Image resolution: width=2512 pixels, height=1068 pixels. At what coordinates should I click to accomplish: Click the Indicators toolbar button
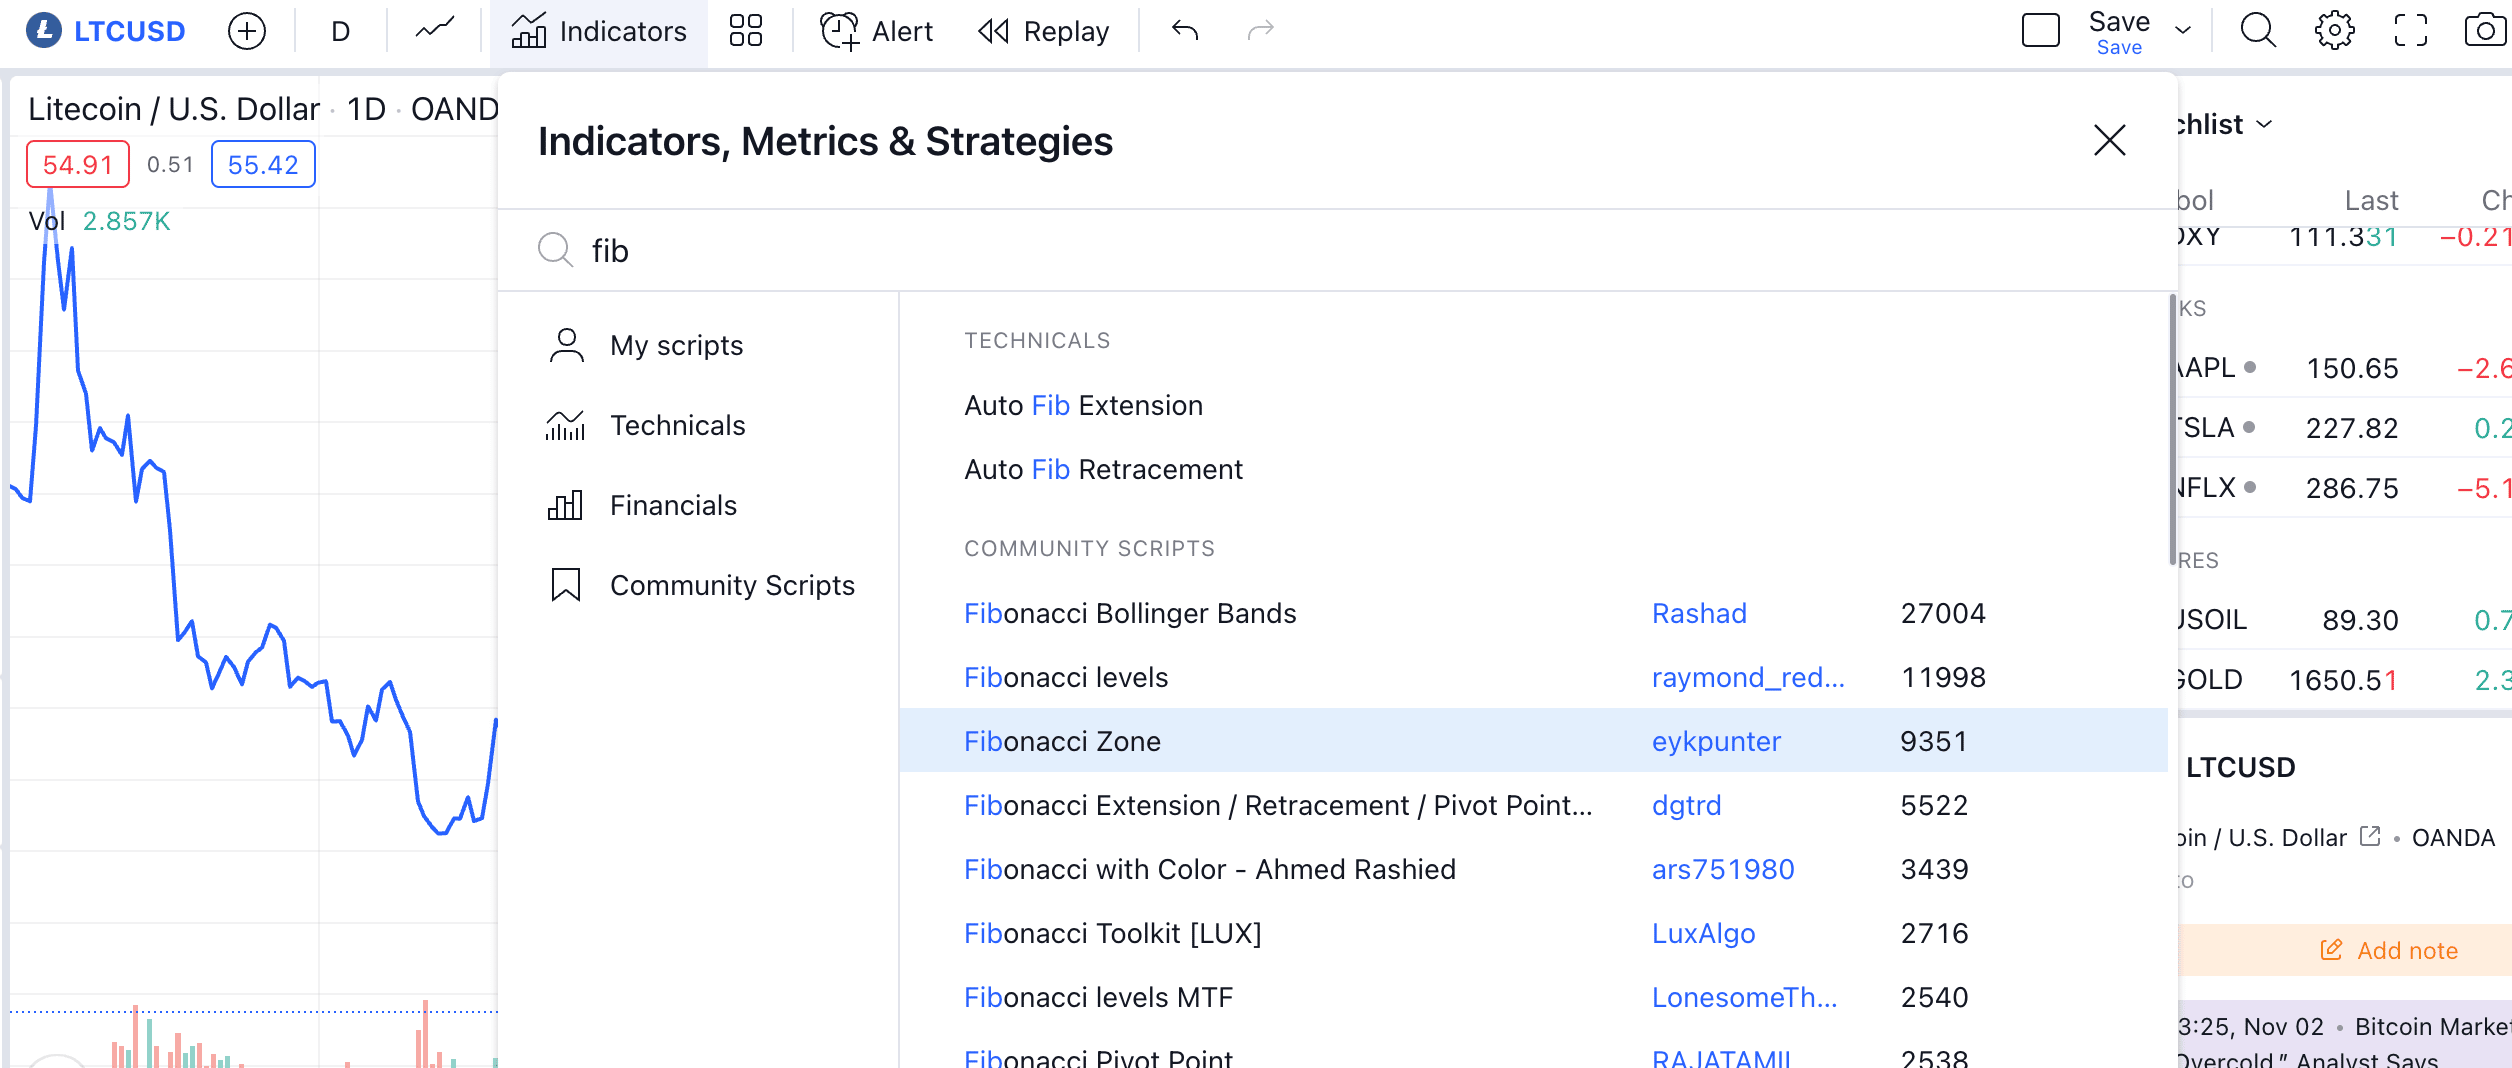coord(599,32)
